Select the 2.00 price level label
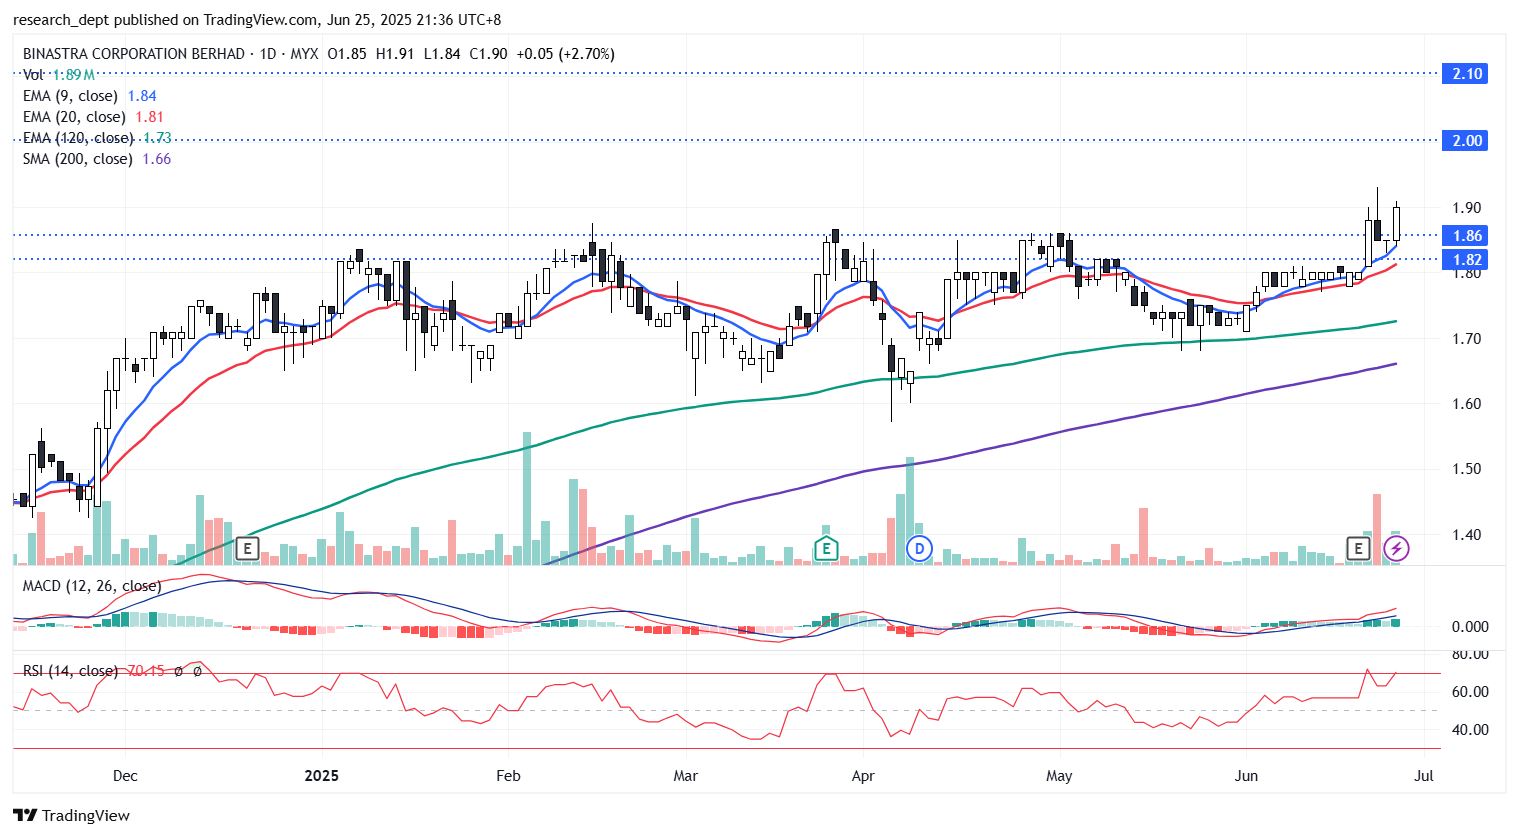Image resolution: width=1519 pixels, height=837 pixels. pos(1466,140)
